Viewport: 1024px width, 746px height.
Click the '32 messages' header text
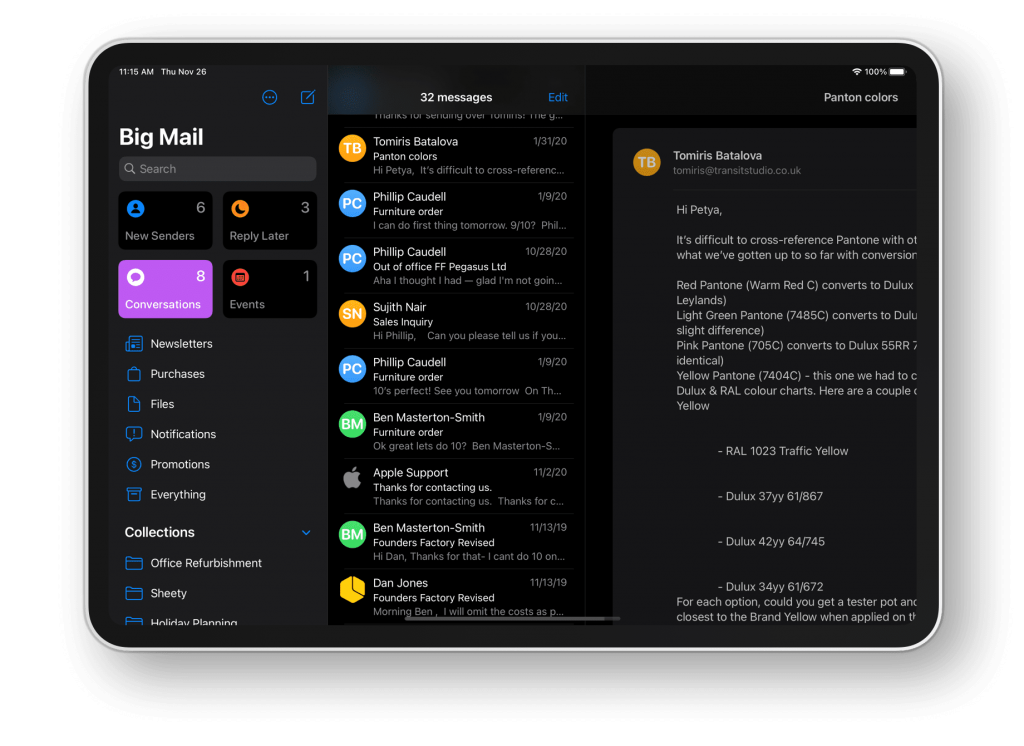456,97
